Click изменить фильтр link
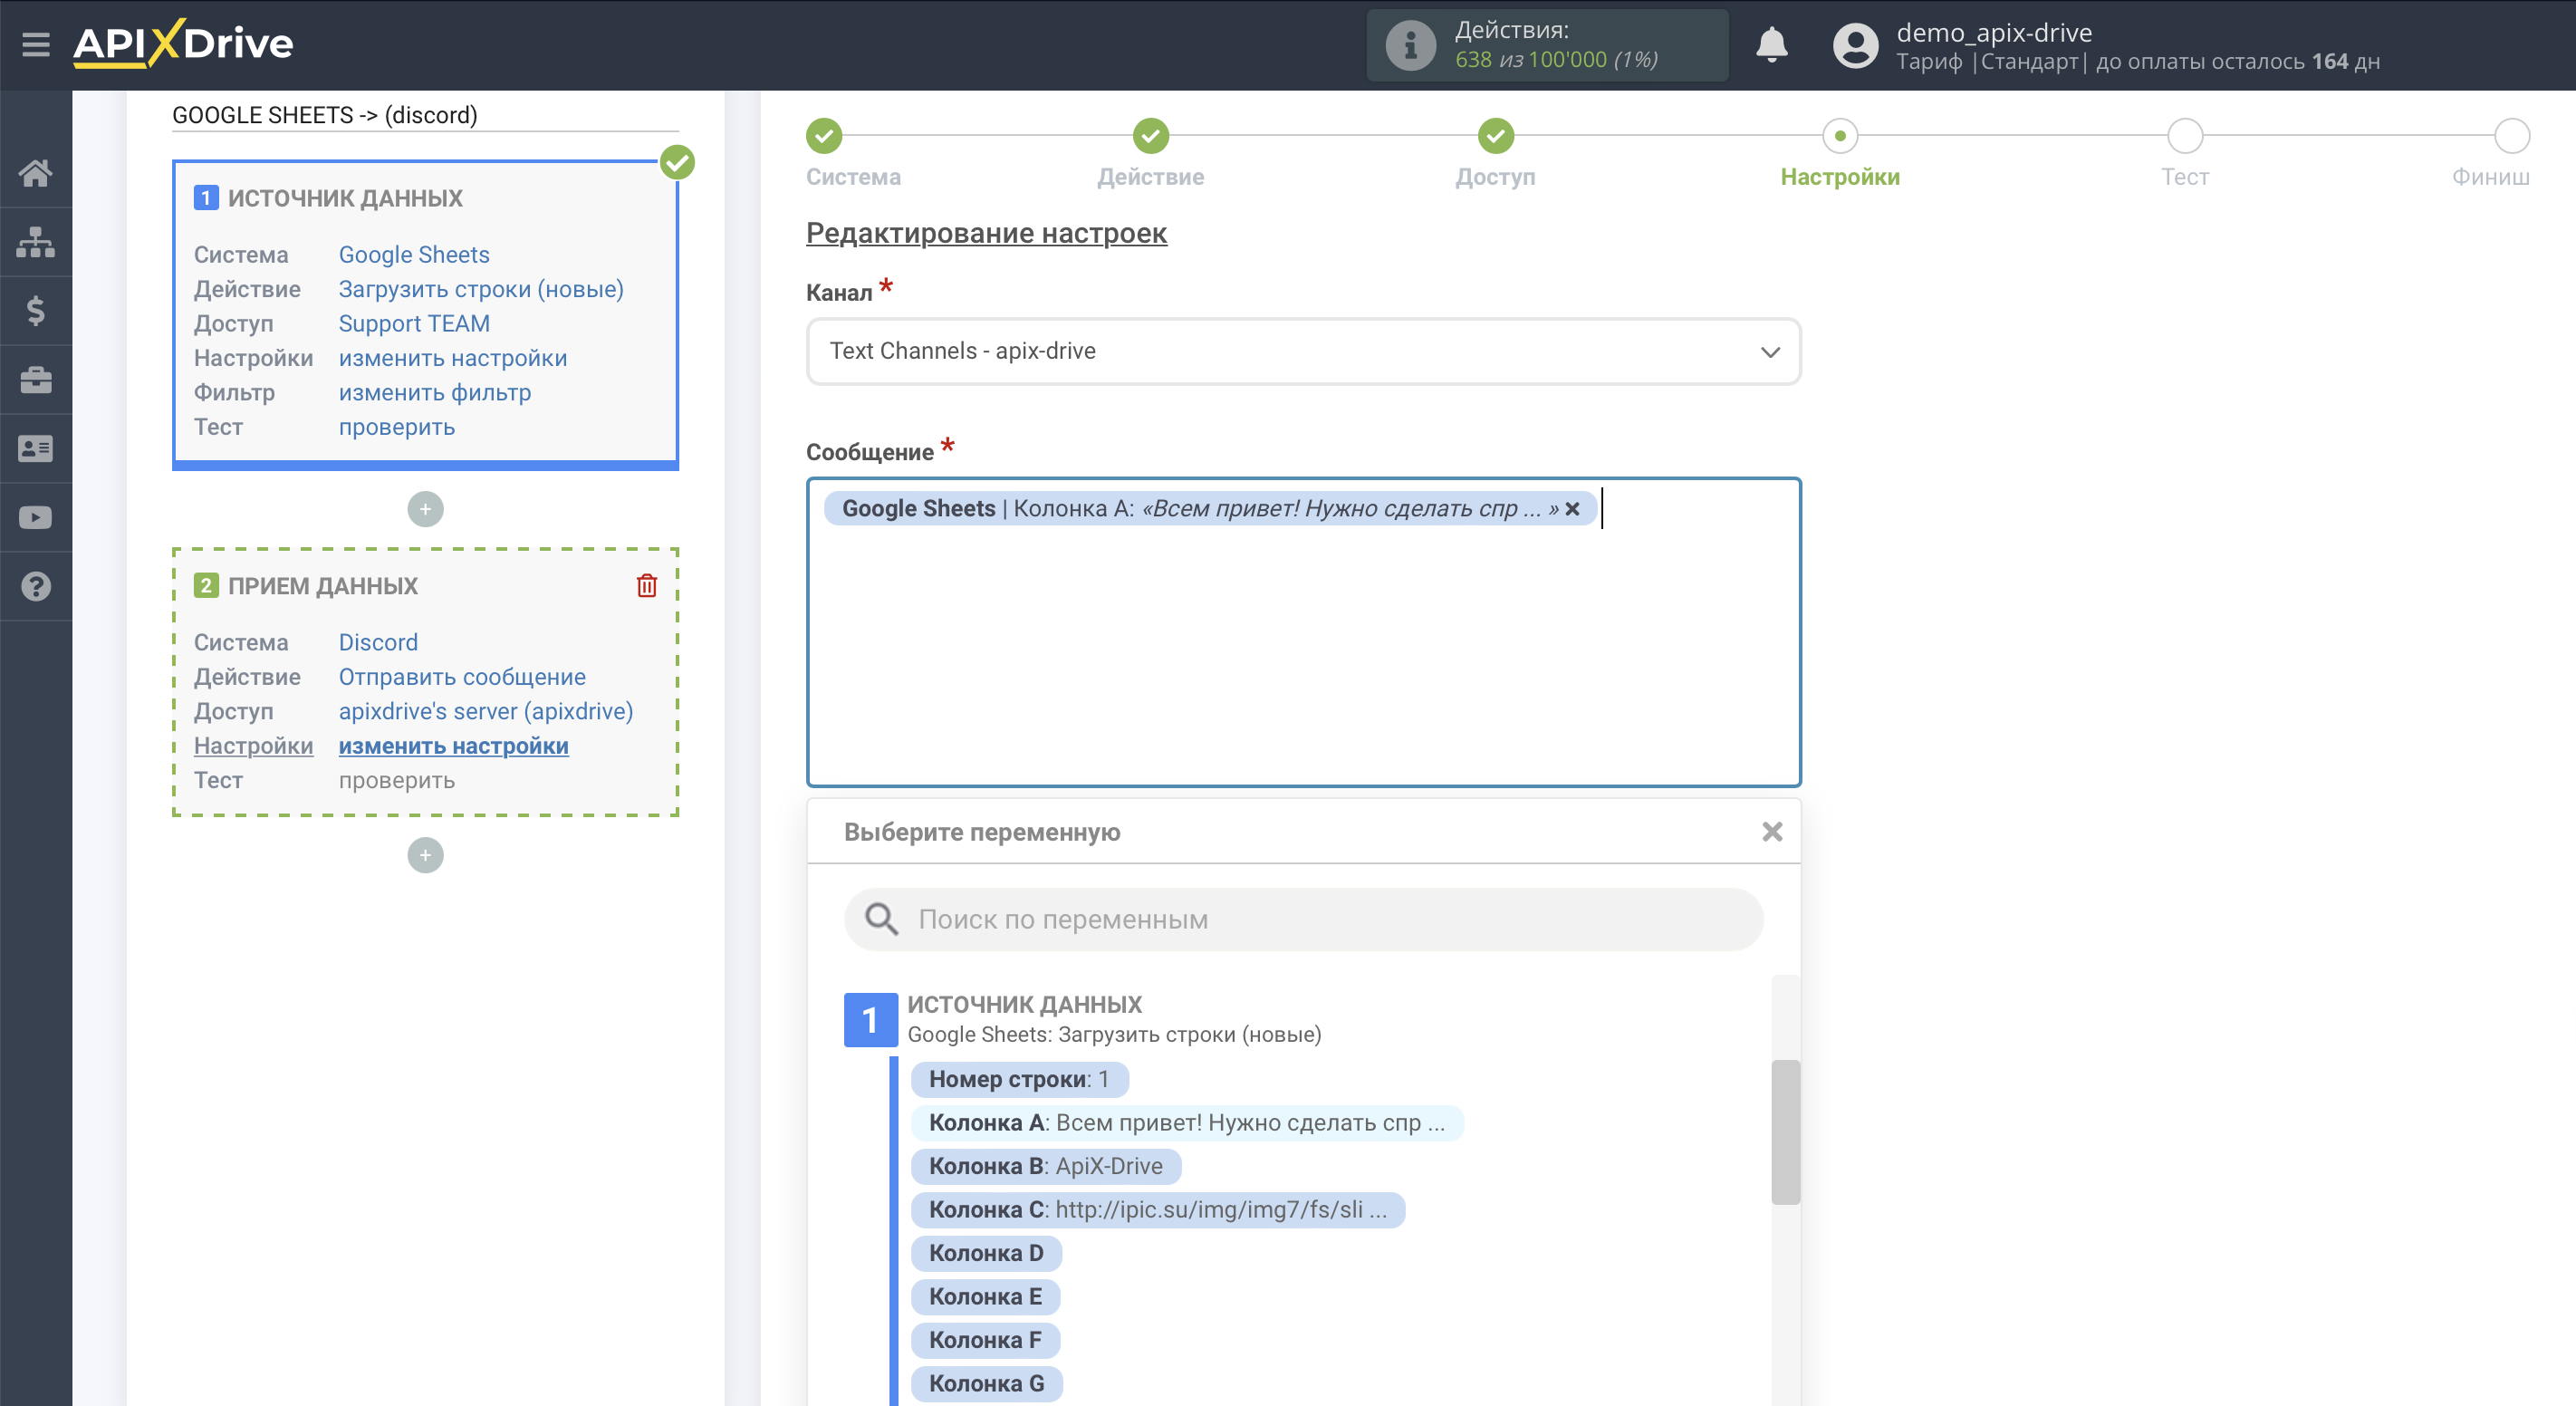Image resolution: width=2576 pixels, height=1406 pixels. coord(435,392)
